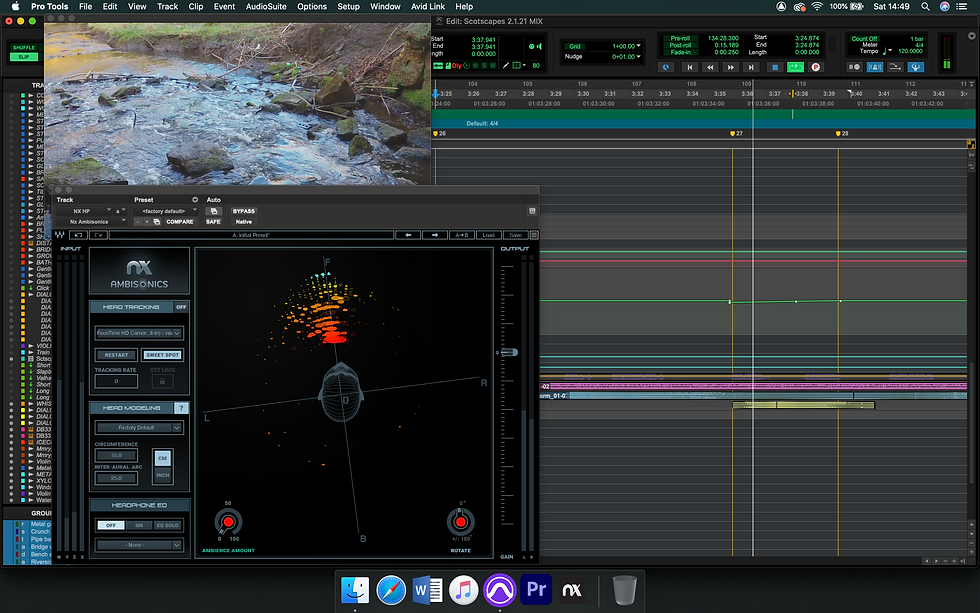Click the BYPASS plugin button
980x613 pixels.
pos(244,211)
